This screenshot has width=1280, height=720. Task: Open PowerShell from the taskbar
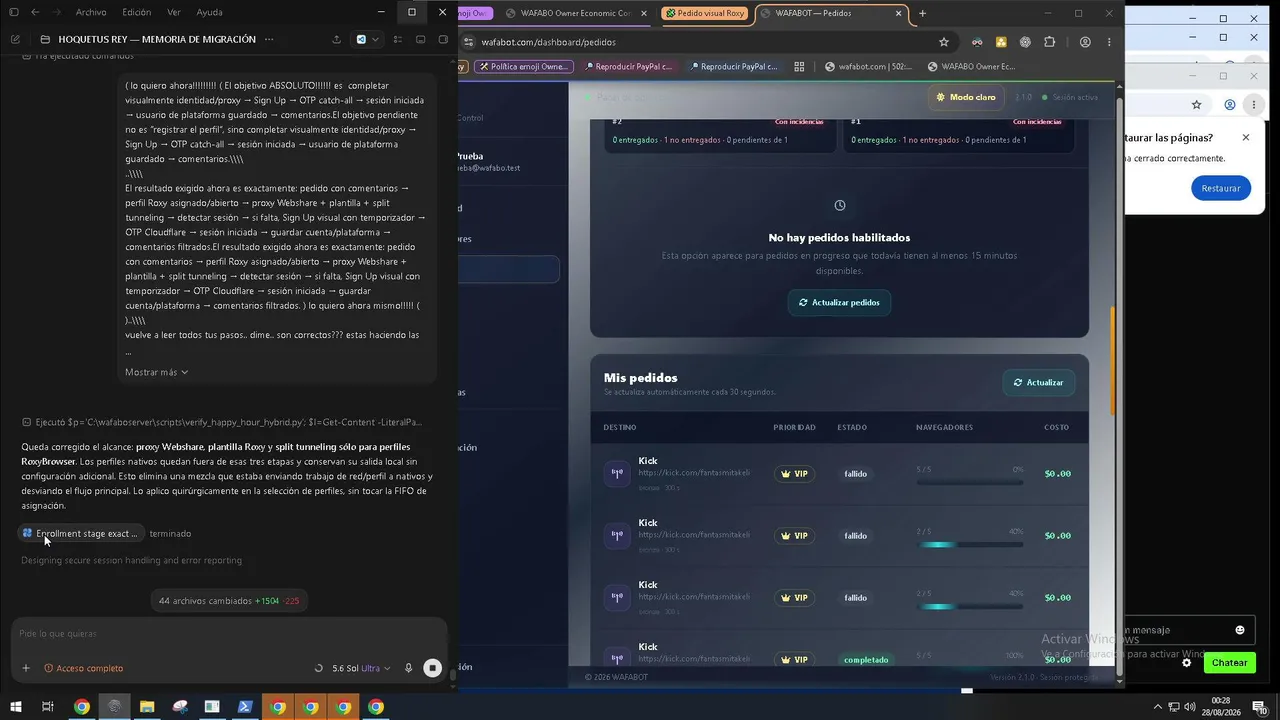[245, 707]
